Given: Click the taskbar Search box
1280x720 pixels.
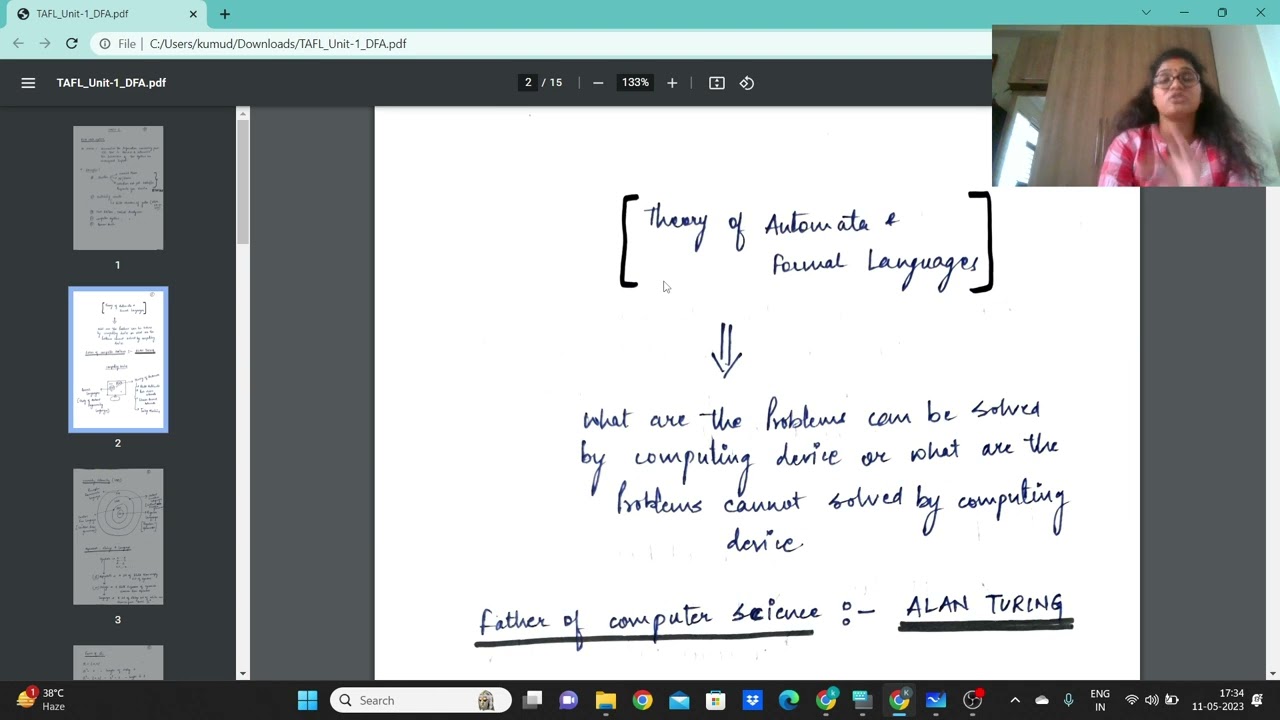Looking at the screenshot, I should tap(420, 700).
